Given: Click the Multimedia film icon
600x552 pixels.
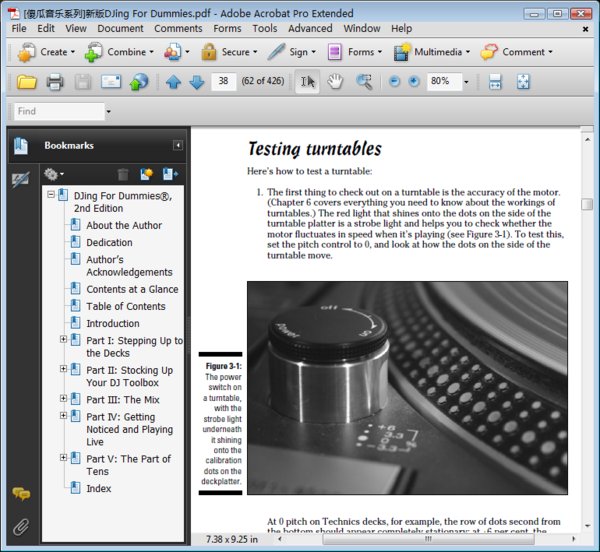Looking at the screenshot, I should (402, 52).
